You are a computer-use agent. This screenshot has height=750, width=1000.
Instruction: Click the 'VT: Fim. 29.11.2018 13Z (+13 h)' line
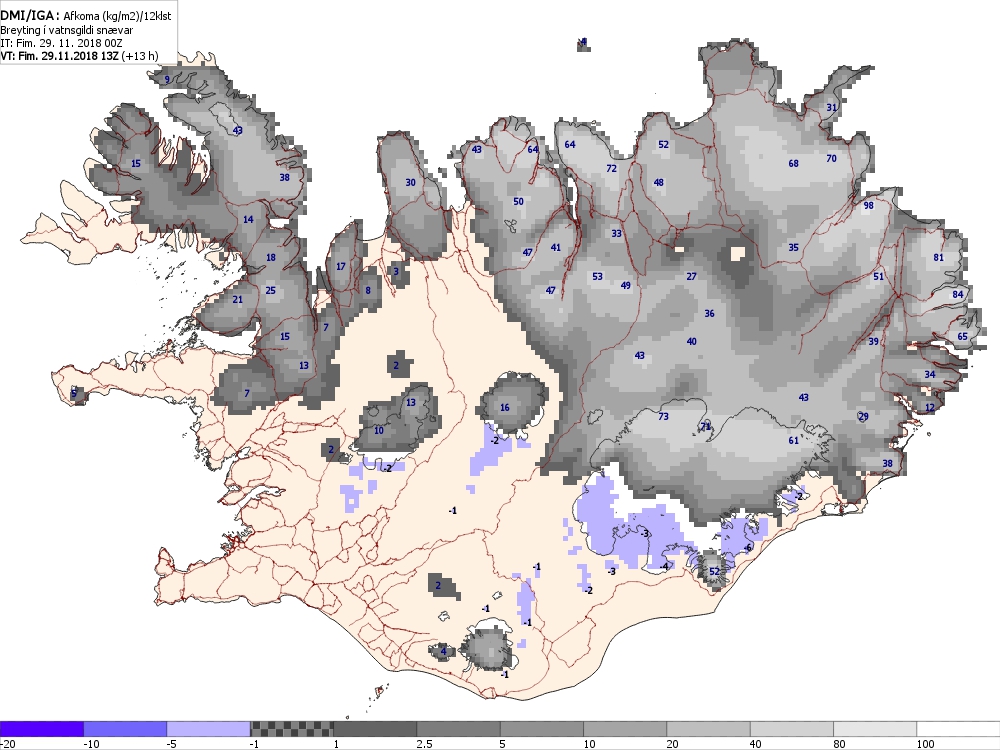click(x=79, y=55)
